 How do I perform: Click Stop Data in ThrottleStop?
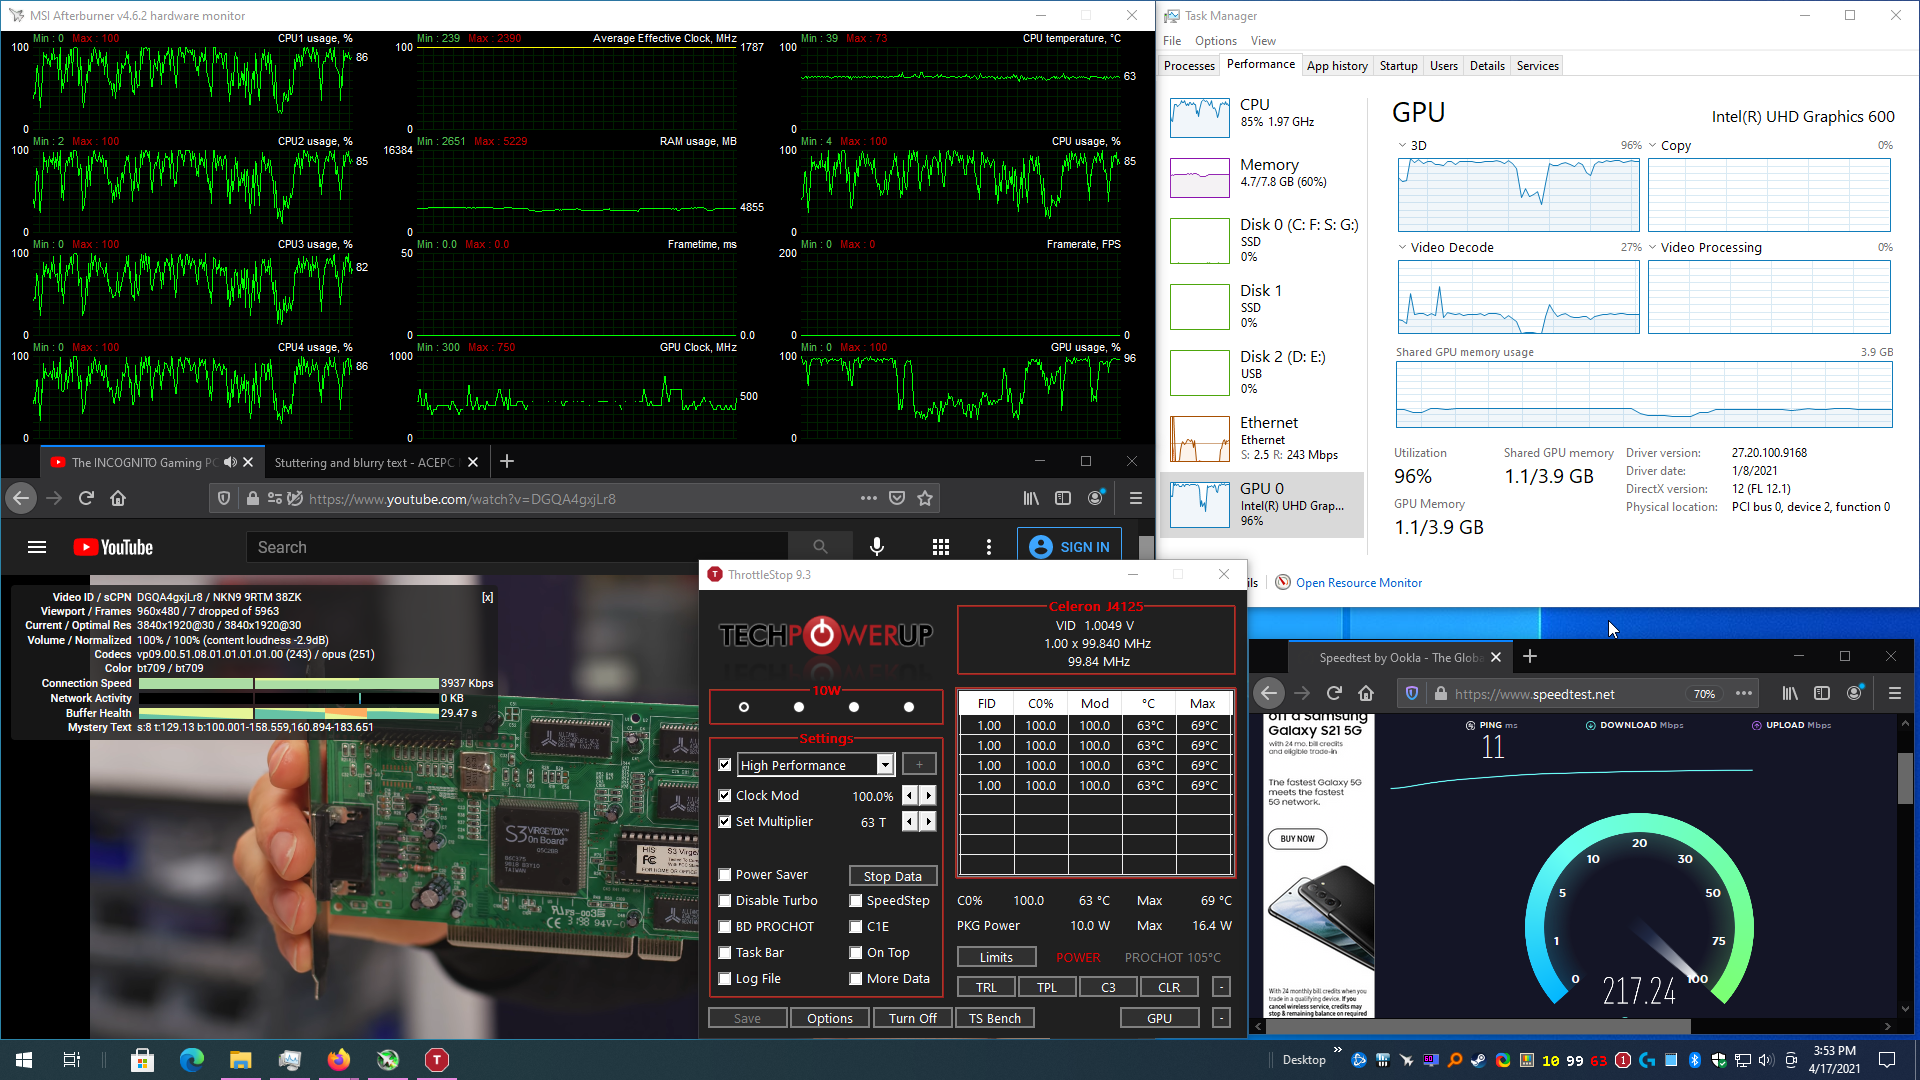(x=893, y=876)
